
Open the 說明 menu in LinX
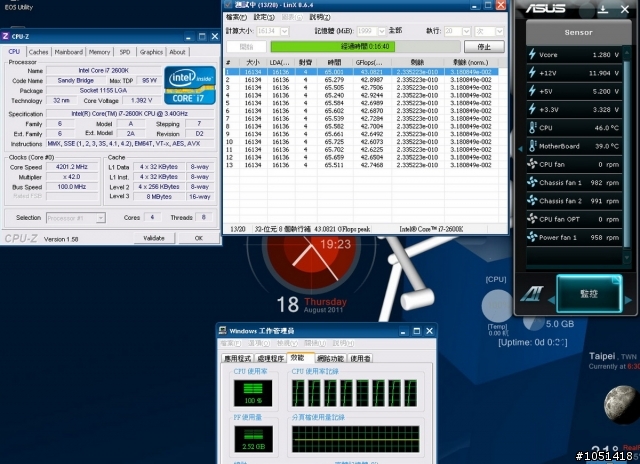click(320, 17)
